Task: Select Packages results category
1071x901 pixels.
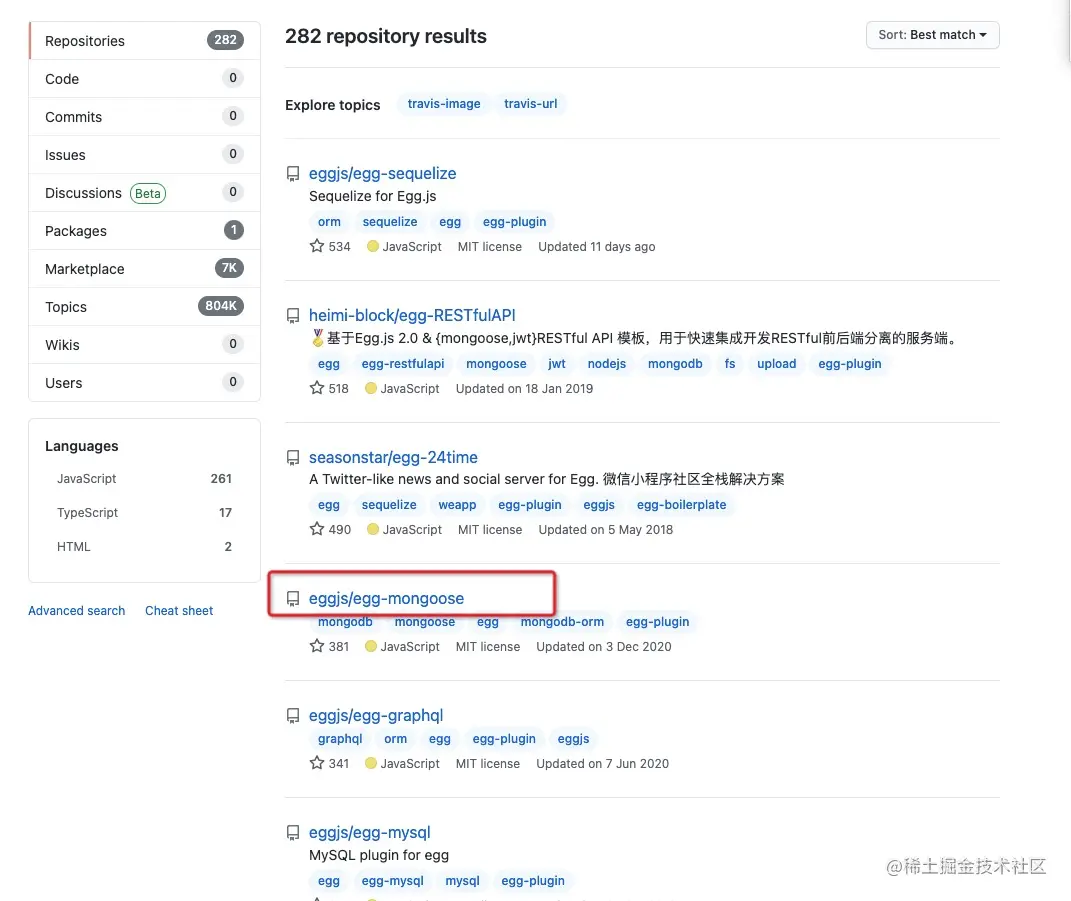Action: 145,231
